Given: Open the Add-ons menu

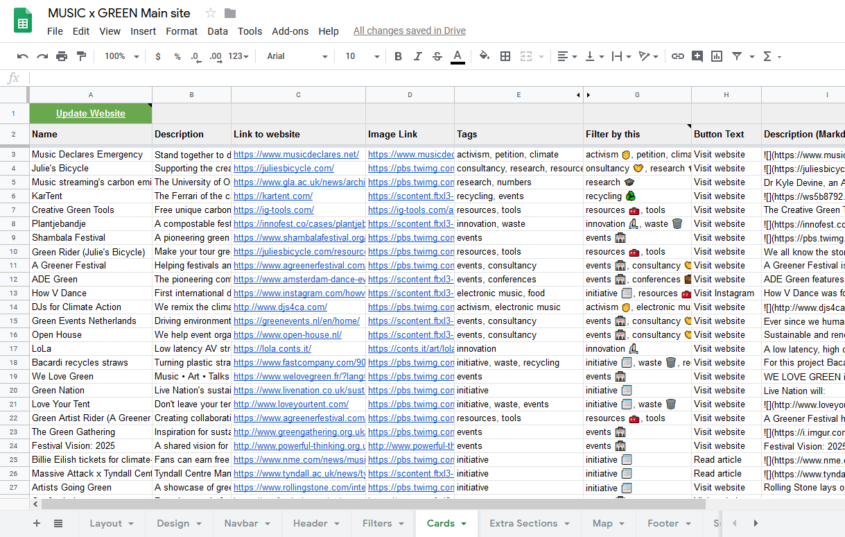Looking at the screenshot, I should point(290,31).
